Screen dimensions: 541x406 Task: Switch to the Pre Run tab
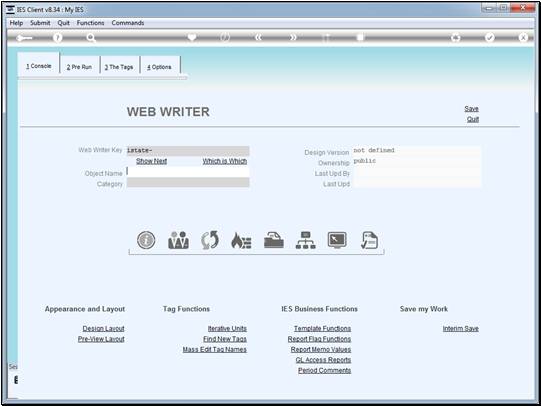pos(79,67)
